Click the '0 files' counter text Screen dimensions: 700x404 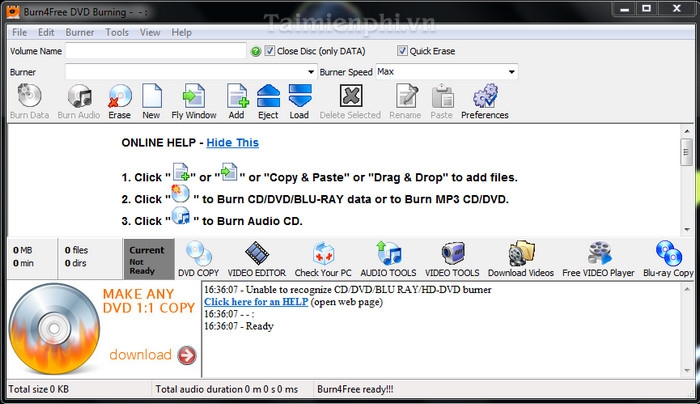76,250
